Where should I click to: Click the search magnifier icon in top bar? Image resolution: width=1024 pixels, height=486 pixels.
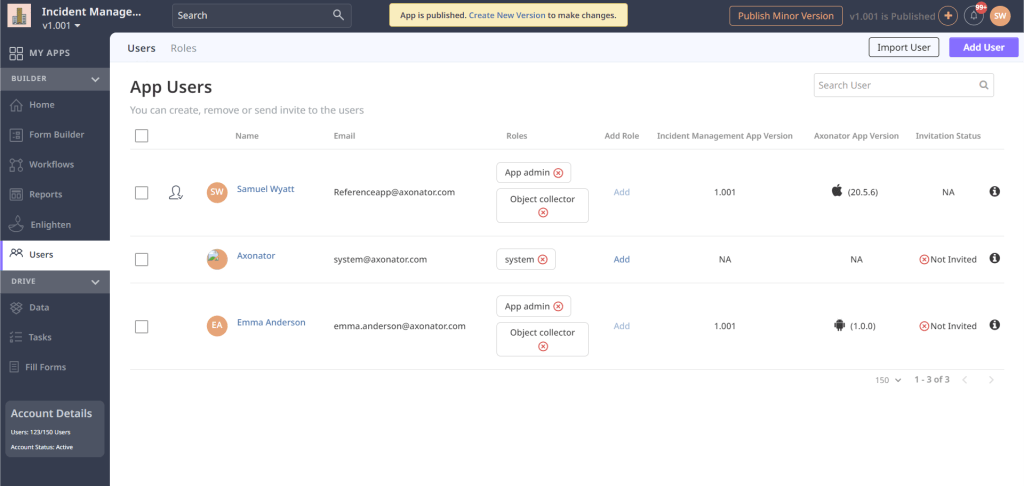click(x=339, y=15)
